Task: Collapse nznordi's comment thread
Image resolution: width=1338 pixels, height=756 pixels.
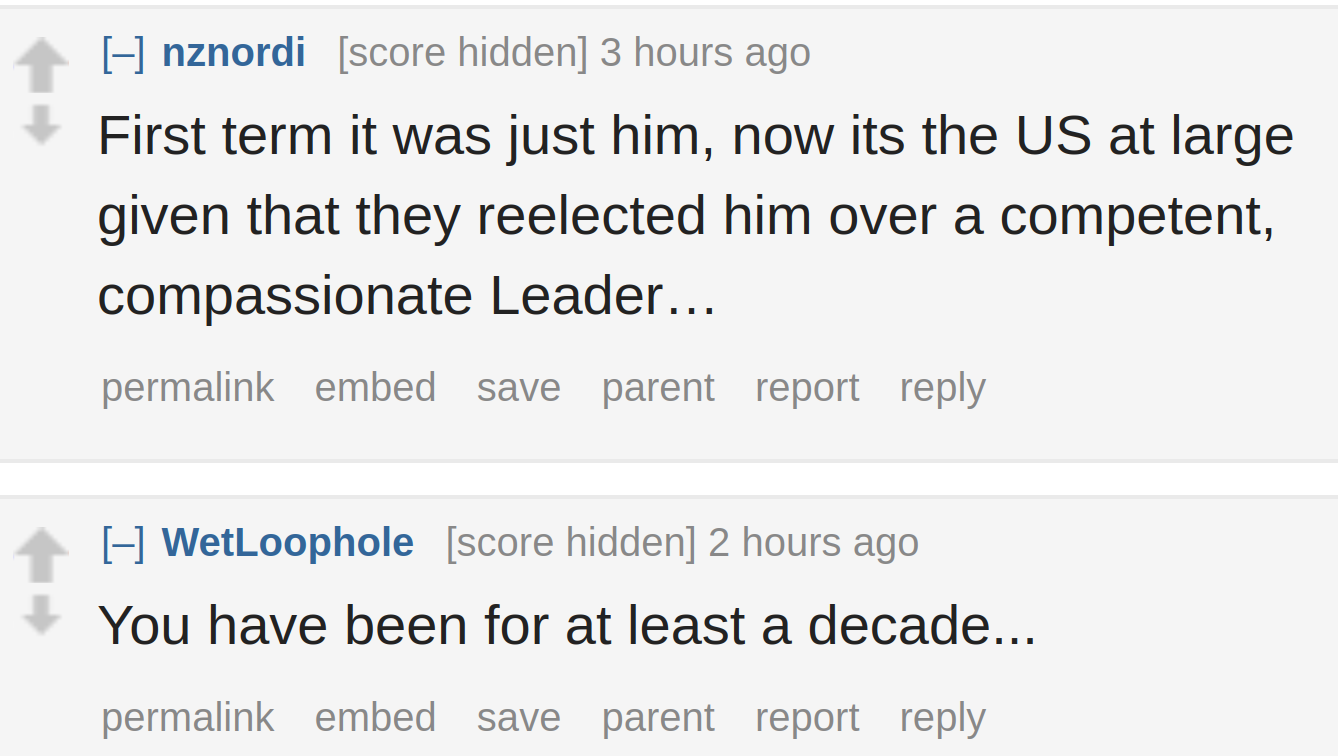Action: click(x=123, y=52)
